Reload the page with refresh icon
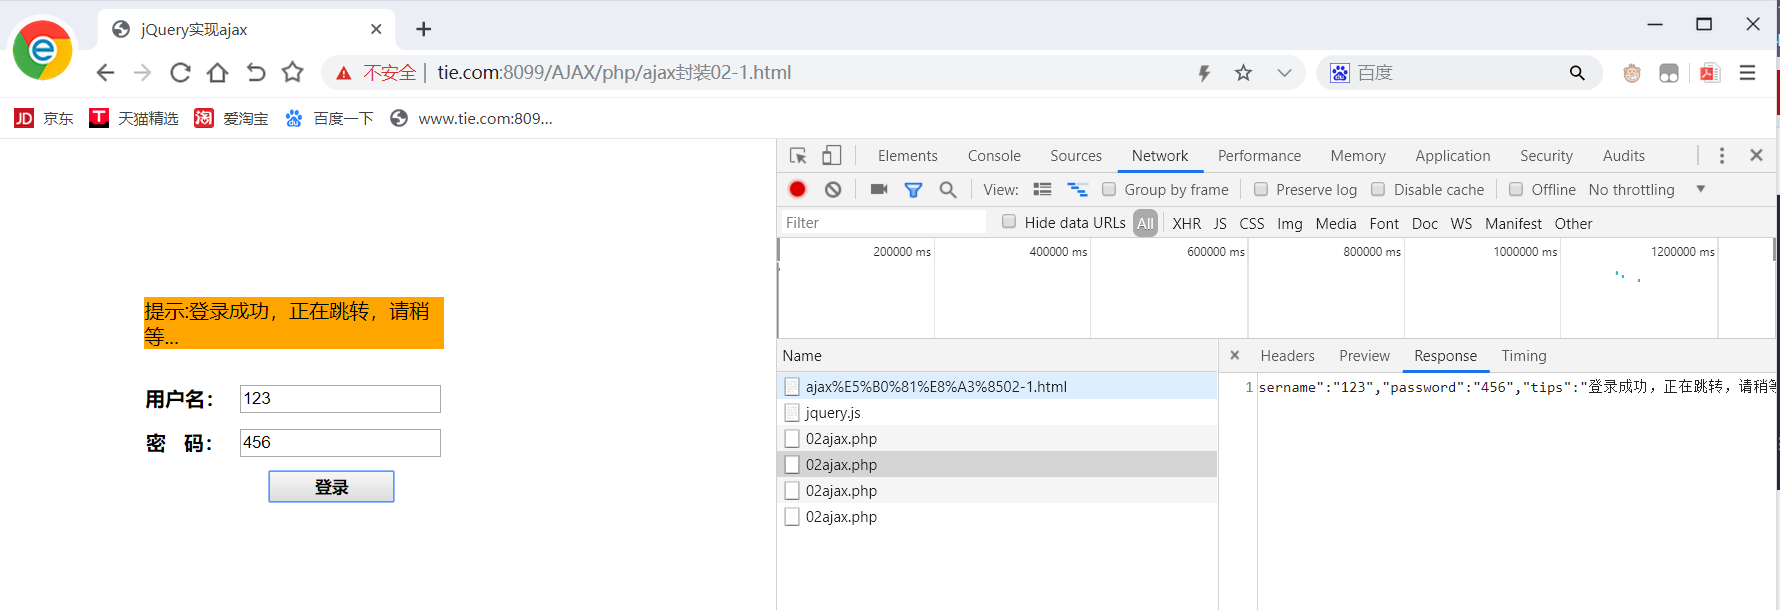Viewport: 1780px width, 610px height. [180, 72]
